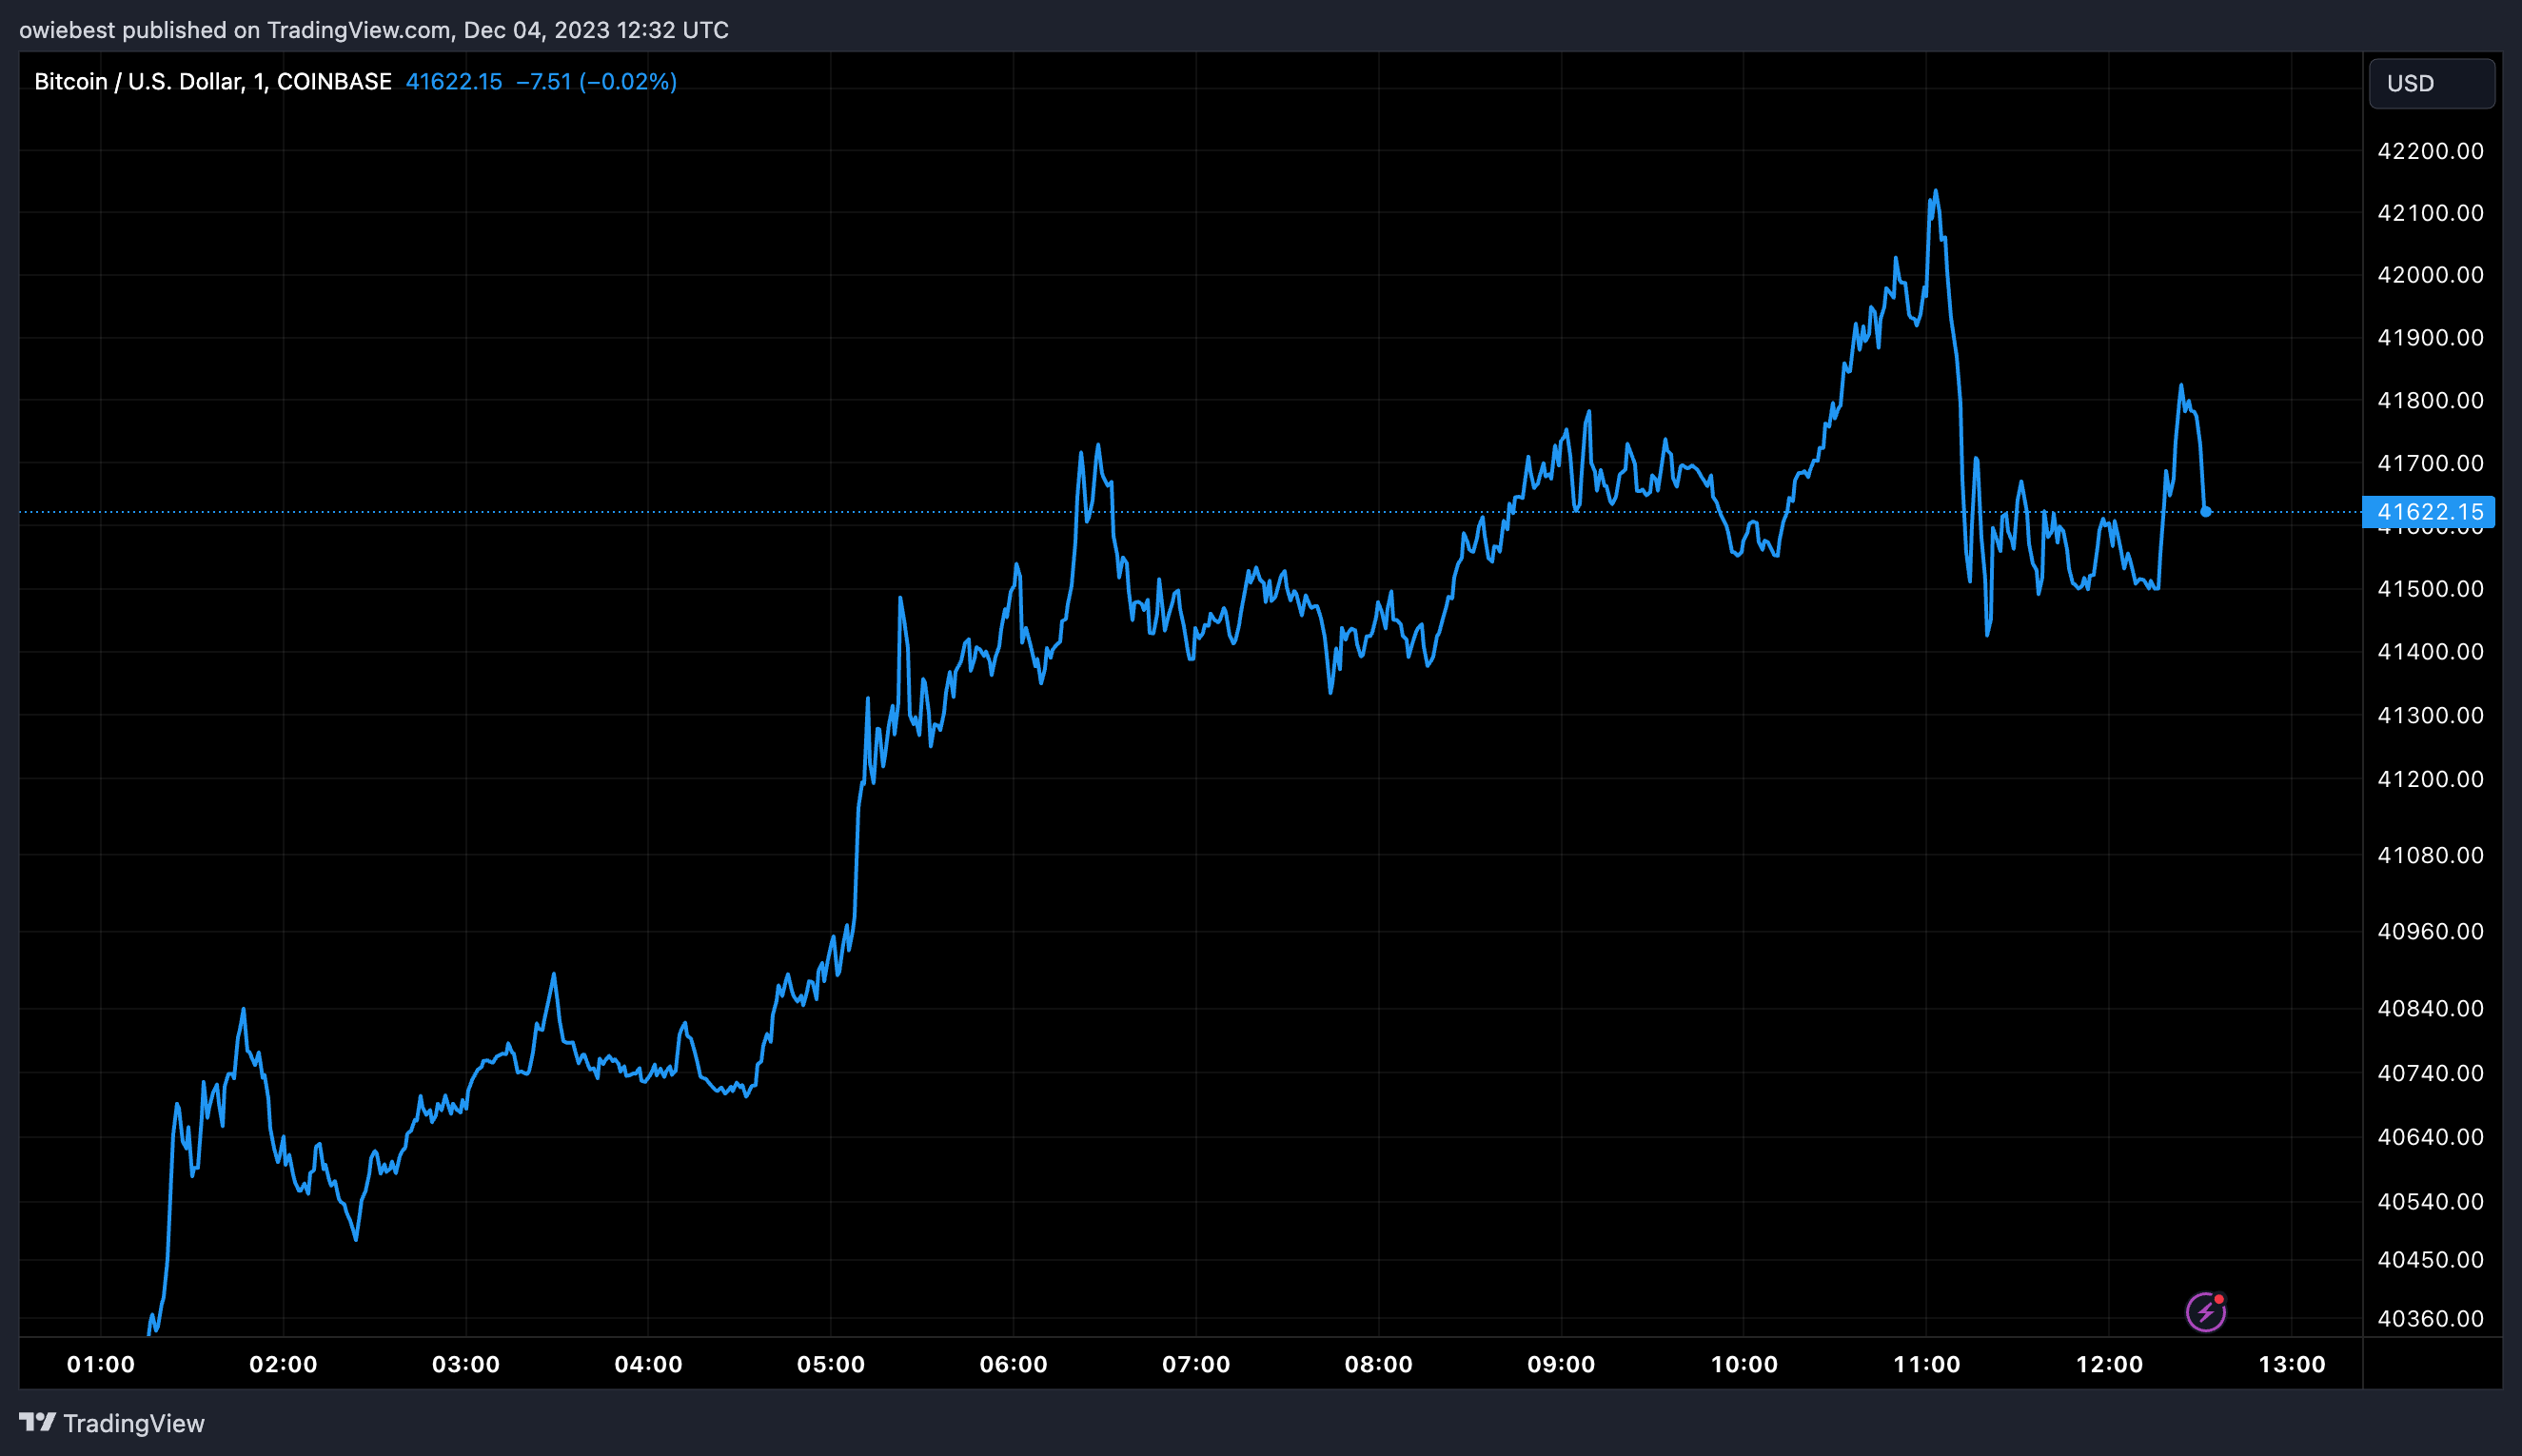Click the 40740.00 price axis label
2522x1456 pixels.
tap(2430, 1074)
